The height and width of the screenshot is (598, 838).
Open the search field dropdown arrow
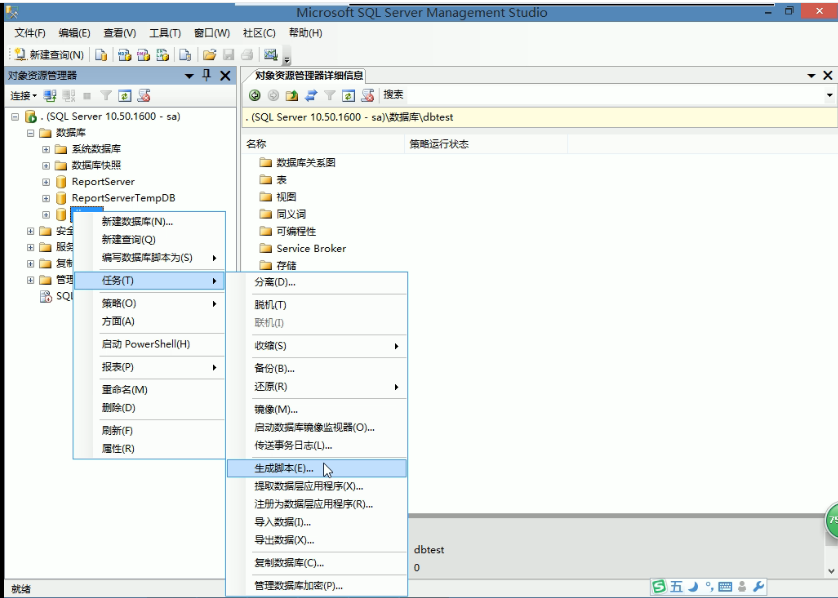(x=829, y=95)
